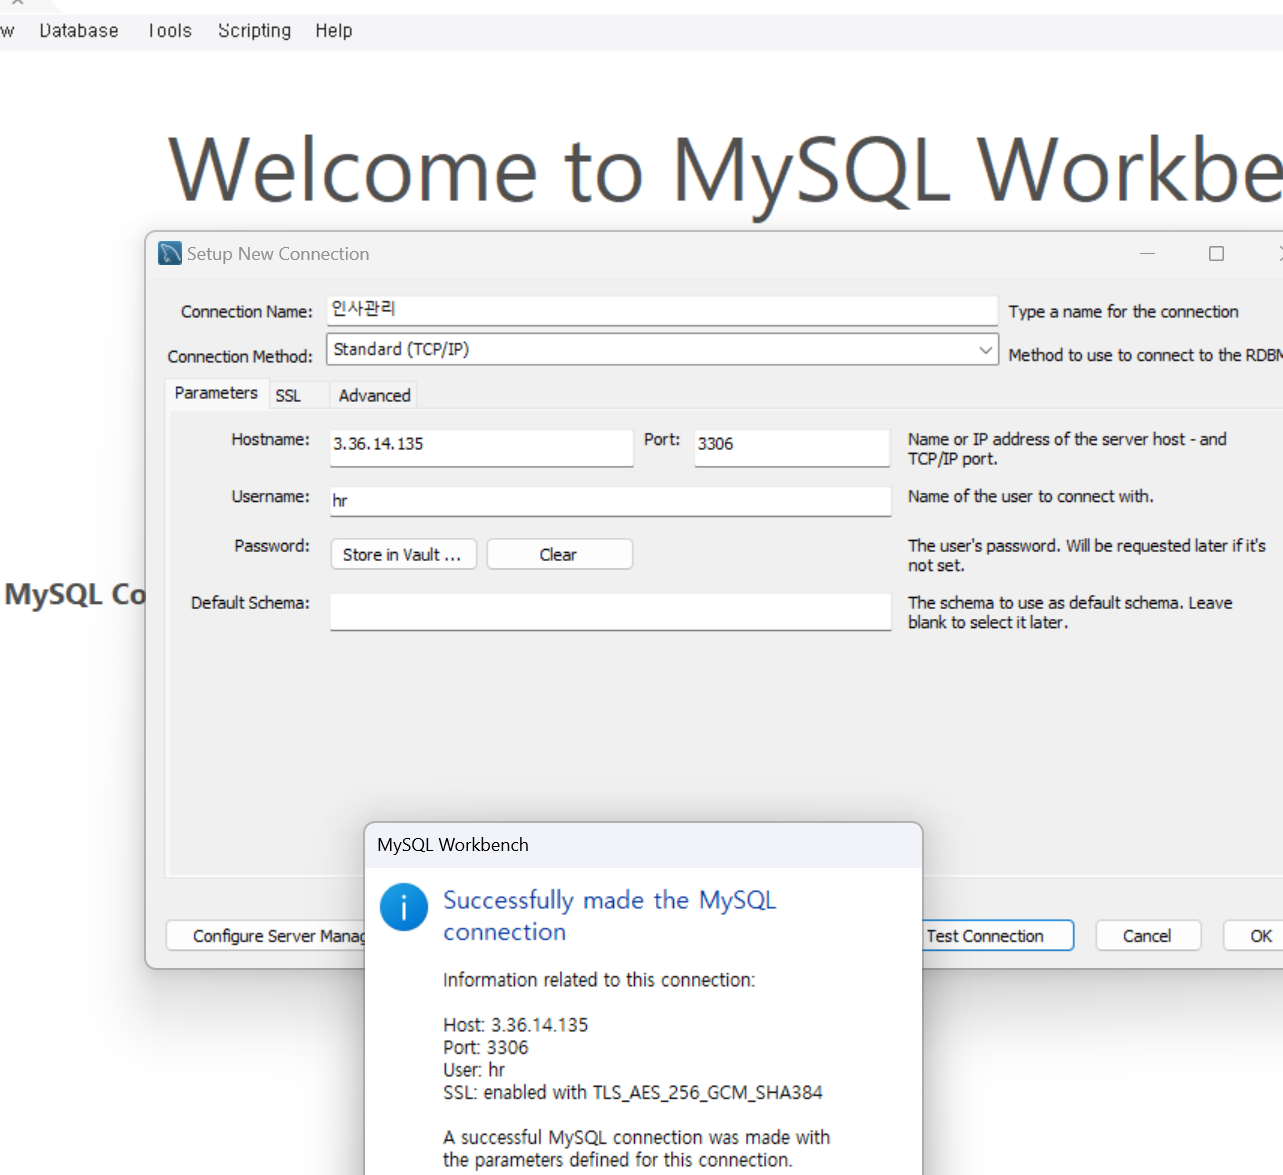Click 'Information related to this connection' text
Image resolution: width=1283 pixels, height=1175 pixels.
[x=599, y=980]
